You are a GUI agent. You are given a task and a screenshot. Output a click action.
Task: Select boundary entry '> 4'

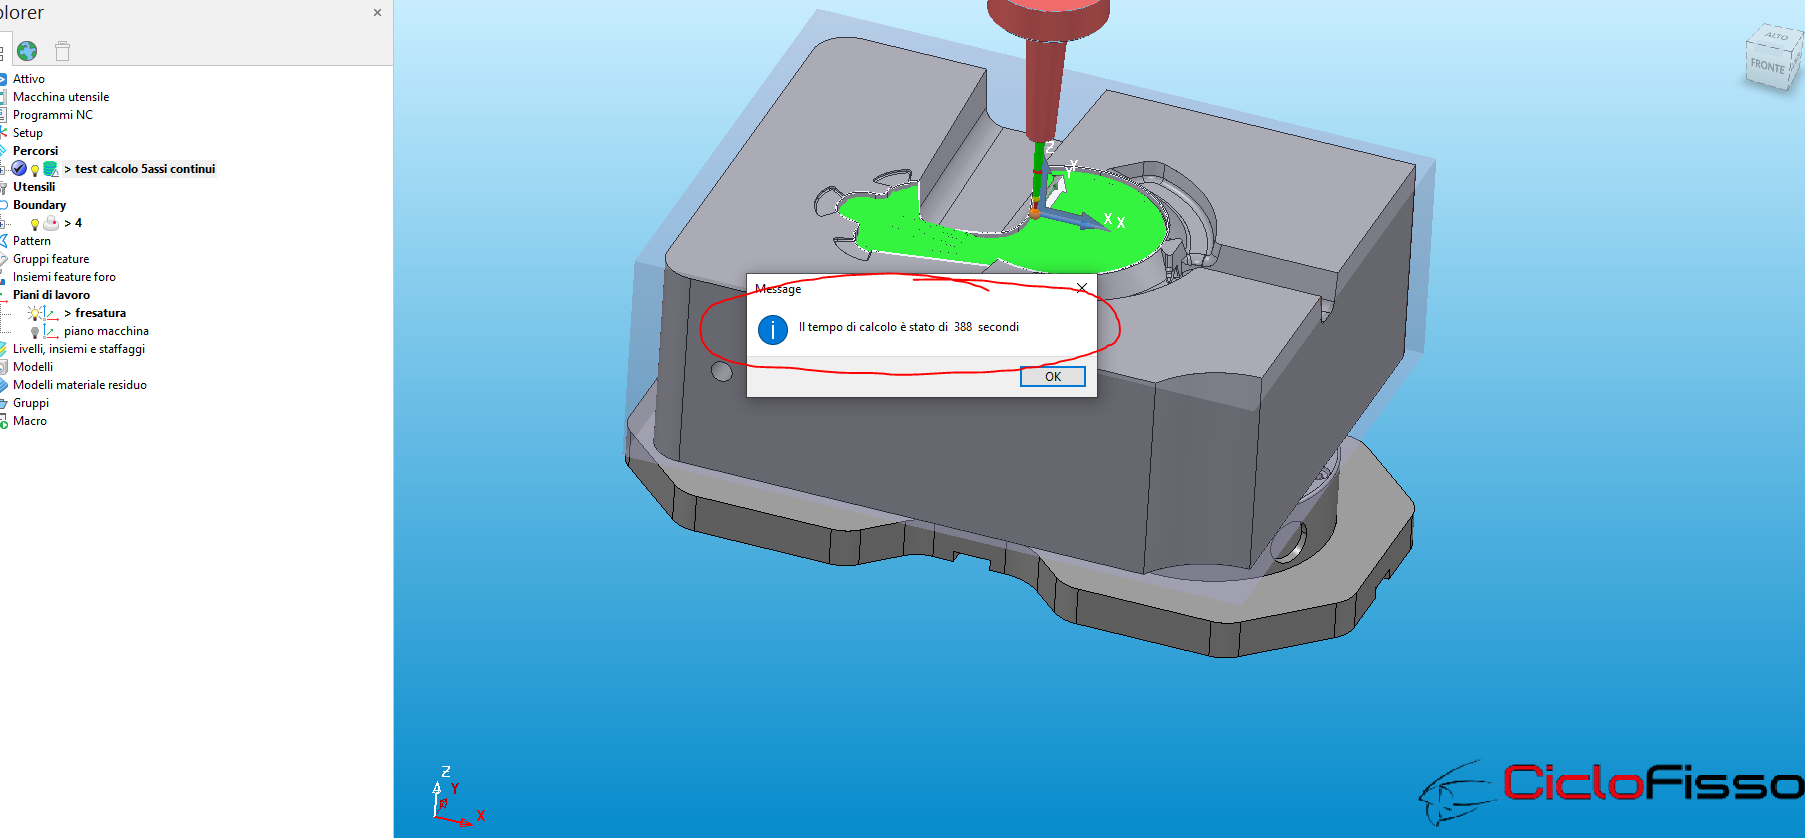pos(73,223)
